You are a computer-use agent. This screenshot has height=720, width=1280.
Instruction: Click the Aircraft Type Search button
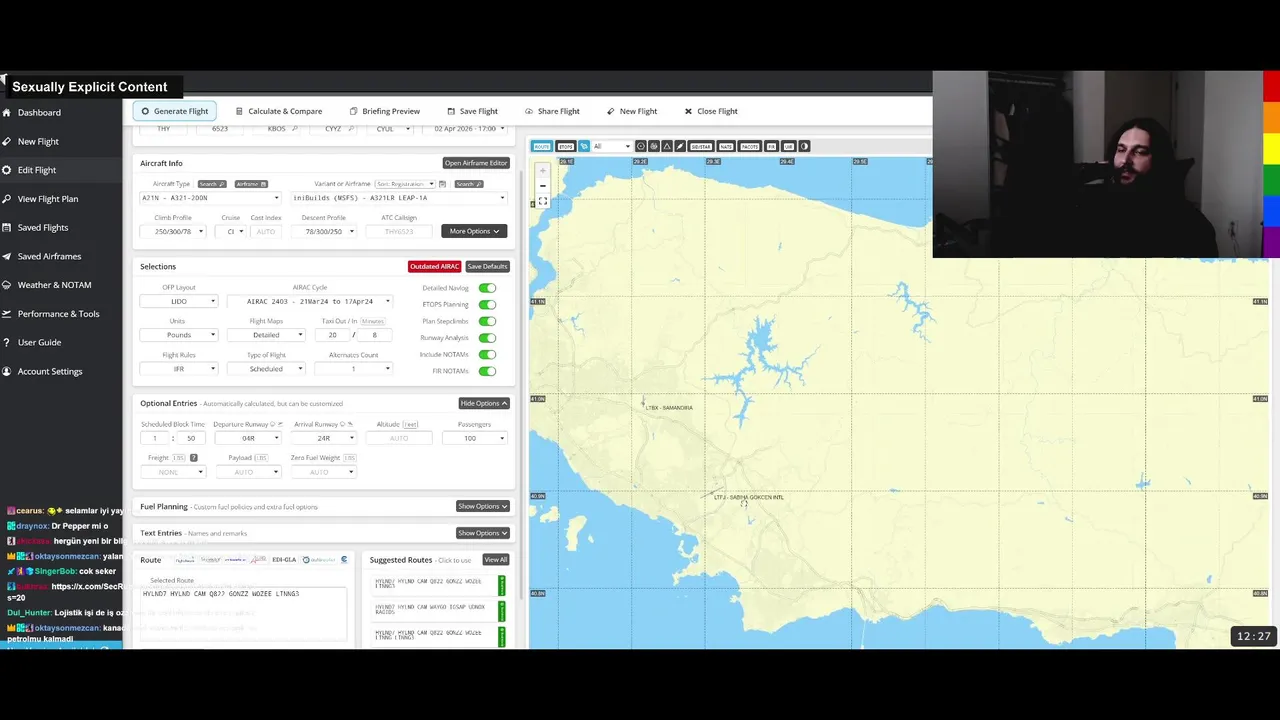(x=211, y=184)
